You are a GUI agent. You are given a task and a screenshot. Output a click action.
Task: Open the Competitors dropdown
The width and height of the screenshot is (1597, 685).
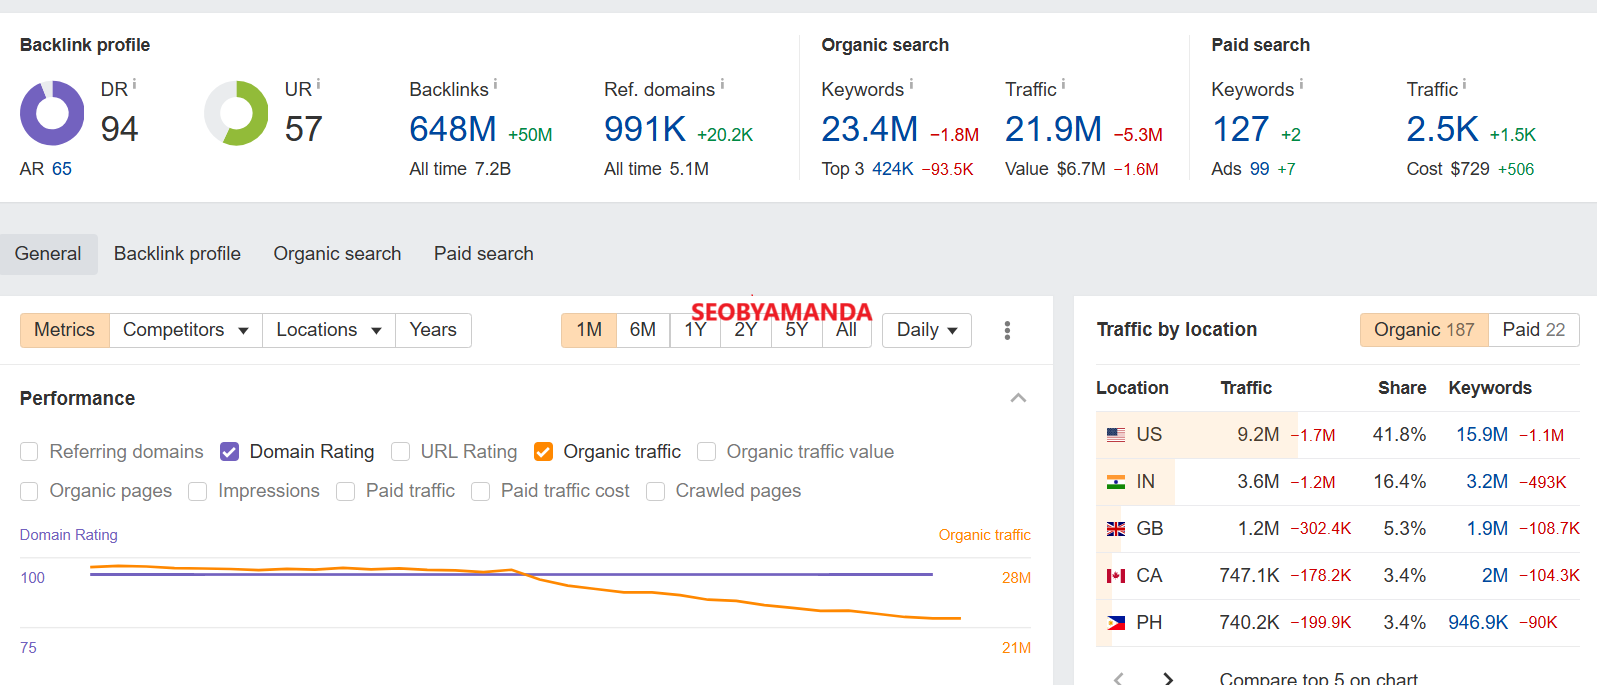[x=185, y=330]
